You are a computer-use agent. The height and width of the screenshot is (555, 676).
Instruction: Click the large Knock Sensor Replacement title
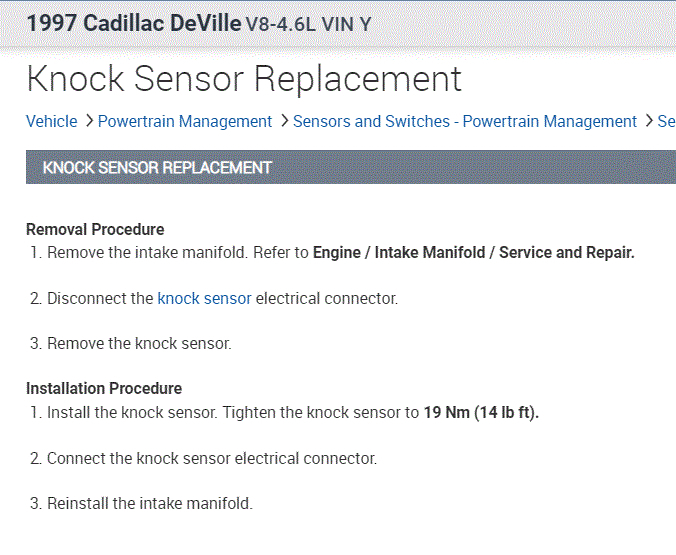(244, 79)
